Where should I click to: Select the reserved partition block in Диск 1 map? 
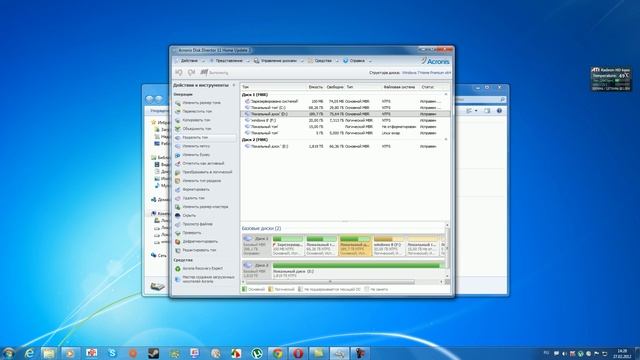click(x=288, y=246)
